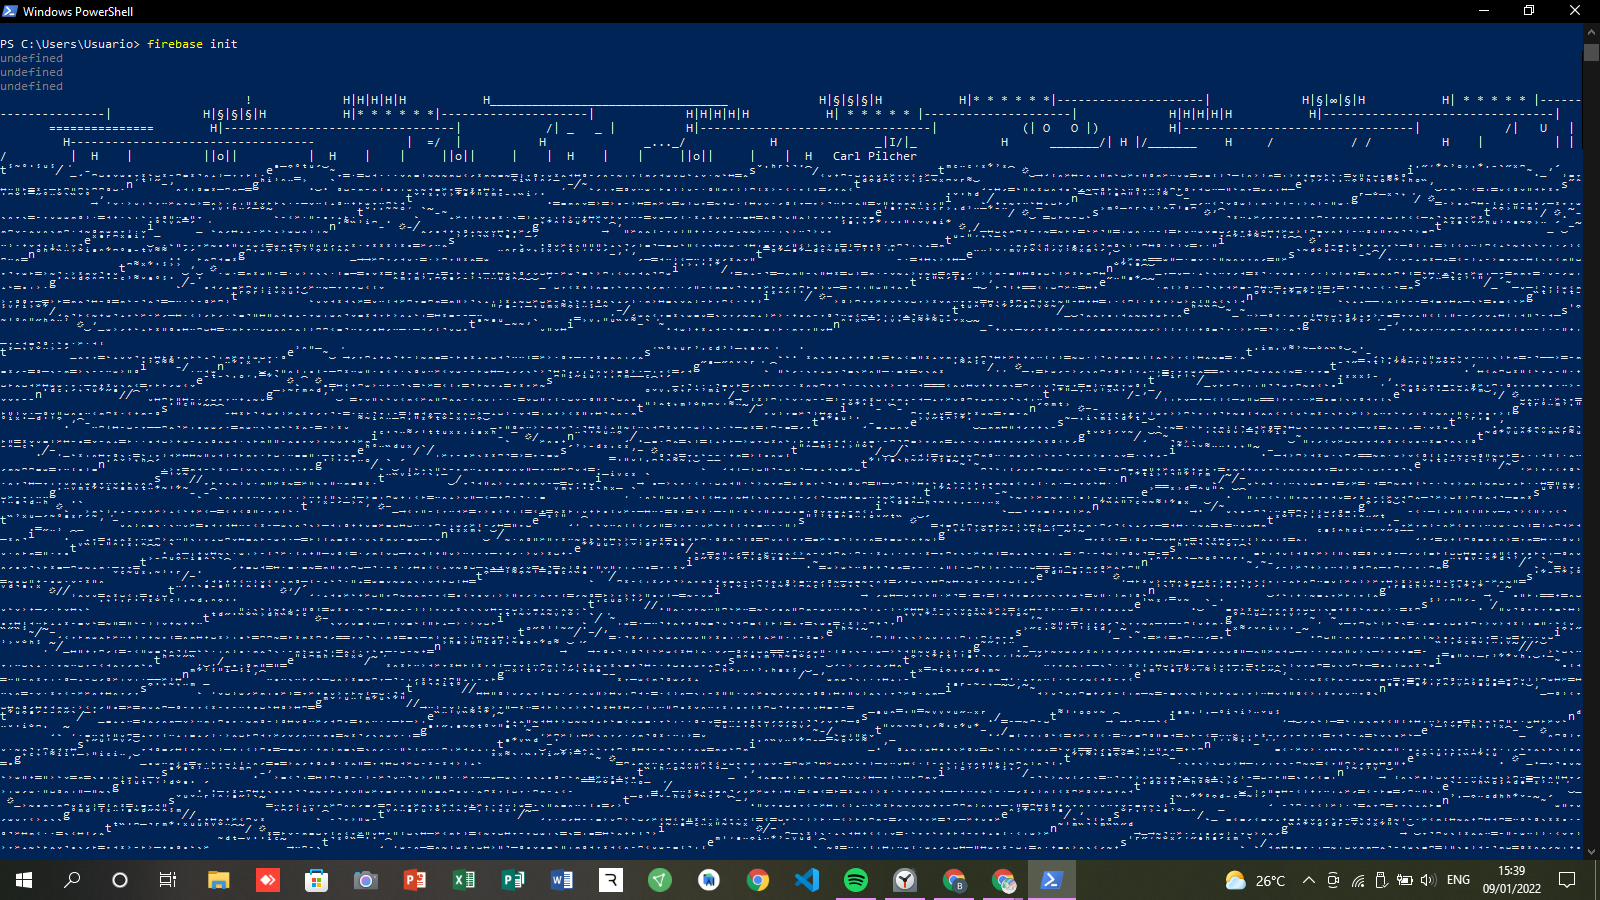The image size is (1600, 900).
Task: Open battery status tray icon
Action: [x=1405, y=880]
